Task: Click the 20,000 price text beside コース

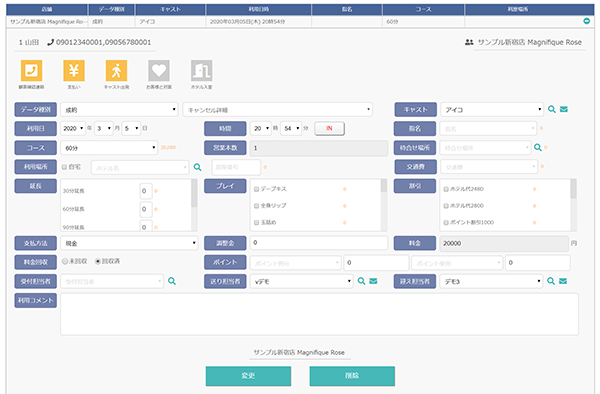Action: click(x=168, y=147)
